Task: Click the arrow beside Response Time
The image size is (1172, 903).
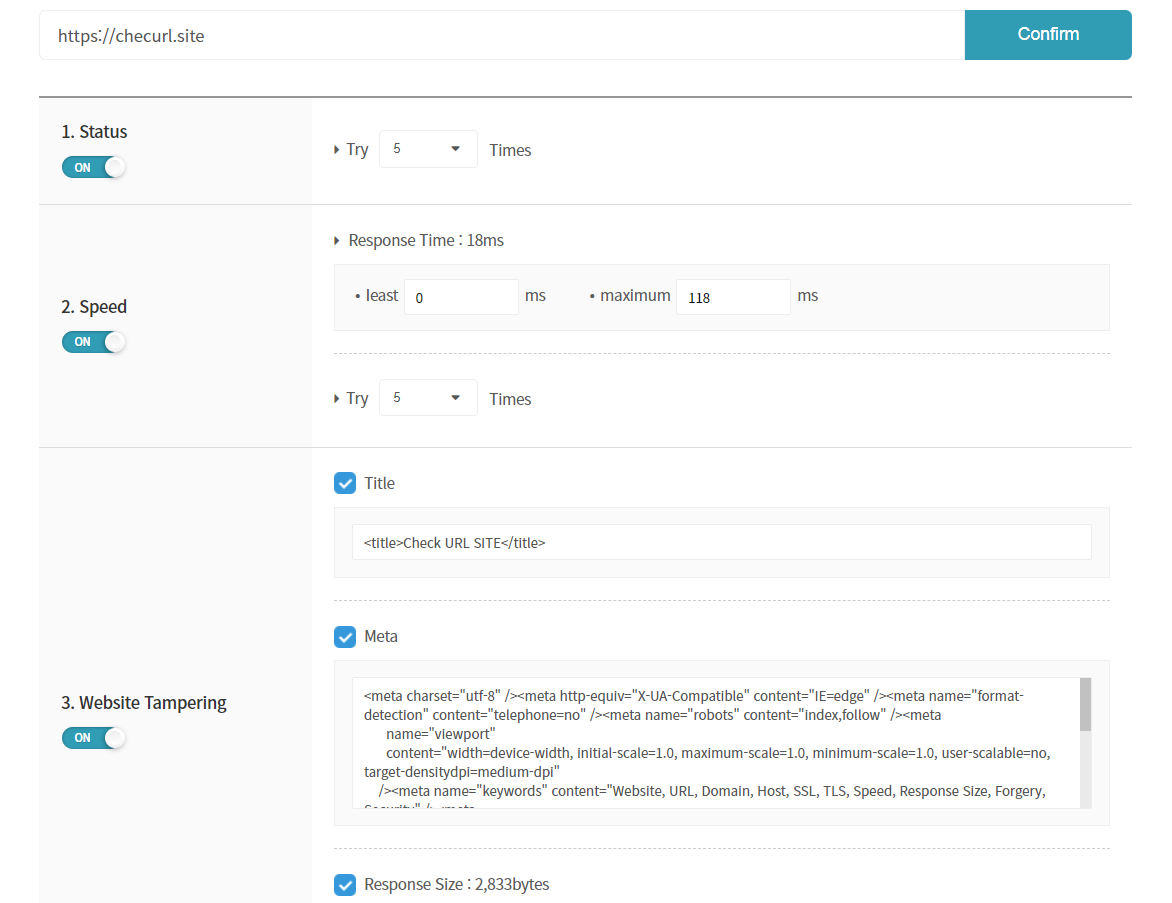Action: click(x=337, y=241)
